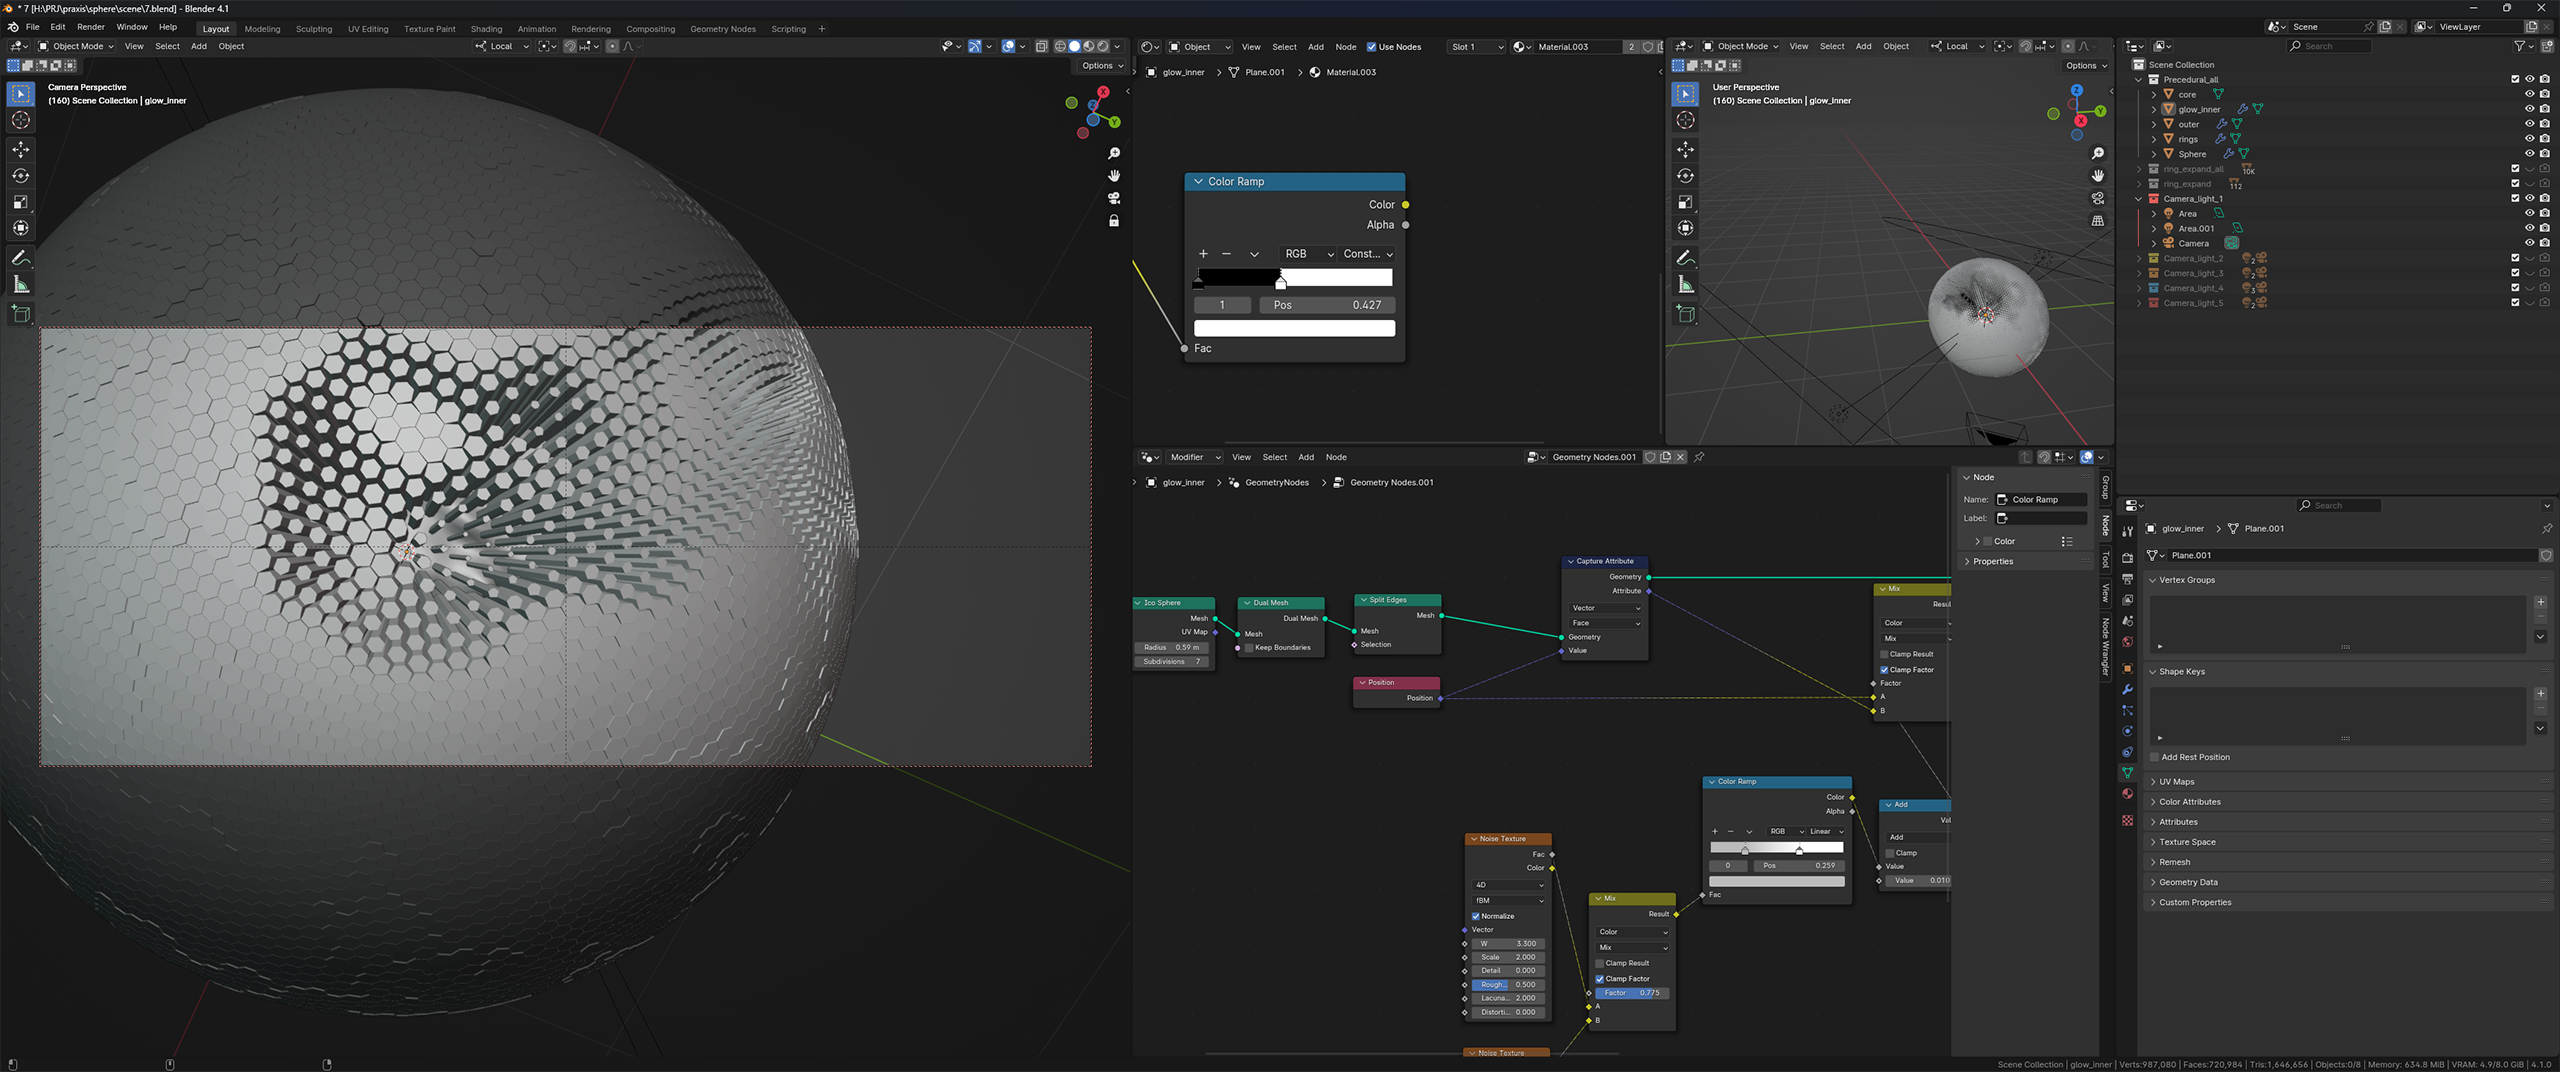Screen dimensions: 2560x1072
Task: Hide the core object with its eye toggle
Action: pyautogui.click(x=2530, y=94)
